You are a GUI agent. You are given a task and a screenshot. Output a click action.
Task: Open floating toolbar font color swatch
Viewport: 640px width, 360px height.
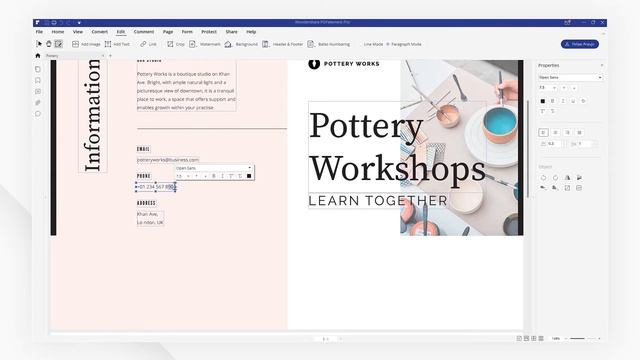(x=249, y=176)
